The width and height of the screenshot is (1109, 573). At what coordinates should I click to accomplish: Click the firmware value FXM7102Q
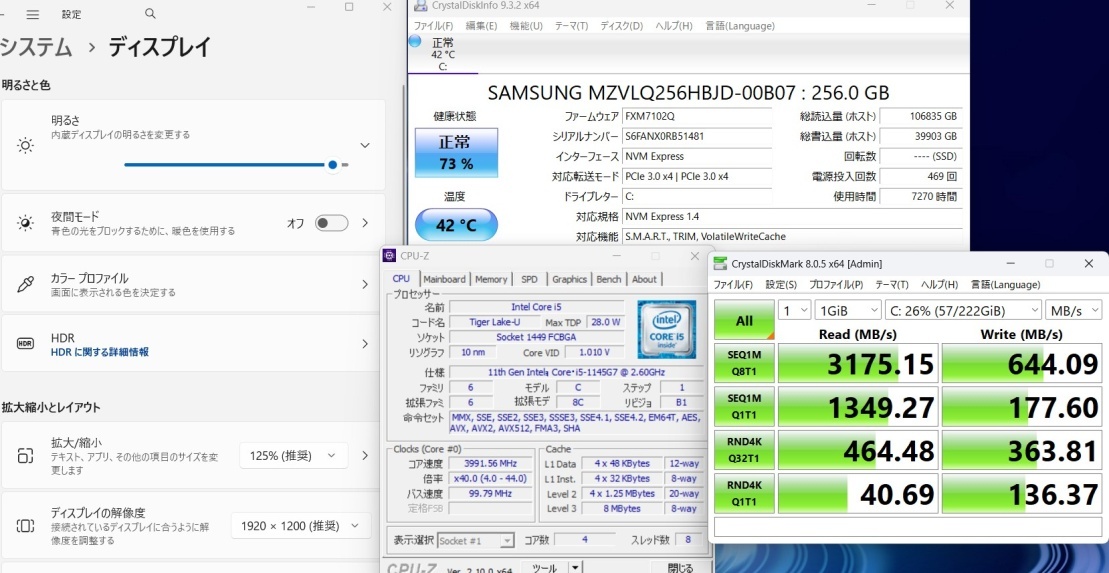(x=697, y=117)
